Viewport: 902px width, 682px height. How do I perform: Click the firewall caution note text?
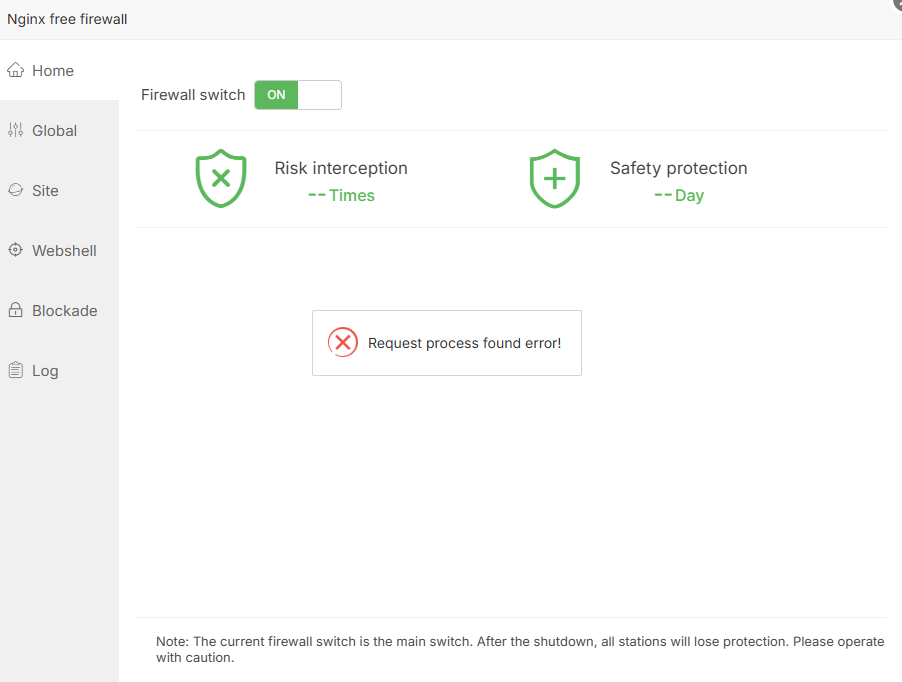[520, 650]
